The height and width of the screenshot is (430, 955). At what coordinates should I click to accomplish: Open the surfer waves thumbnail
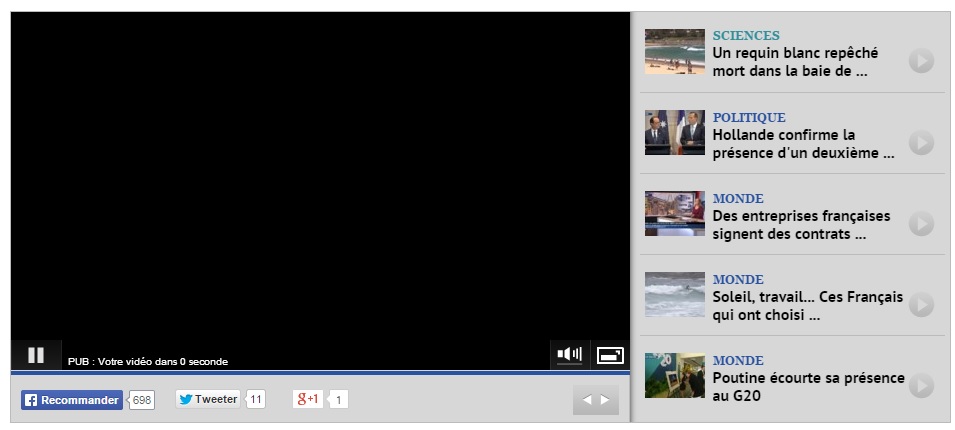click(x=675, y=295)
